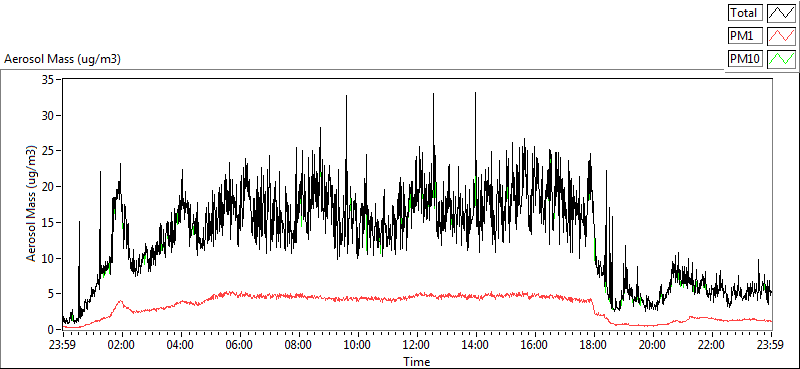The width and height of the screenshot is (800, 369).
Task: Click the 02:00 time axis label
Action: coord(121,345)
